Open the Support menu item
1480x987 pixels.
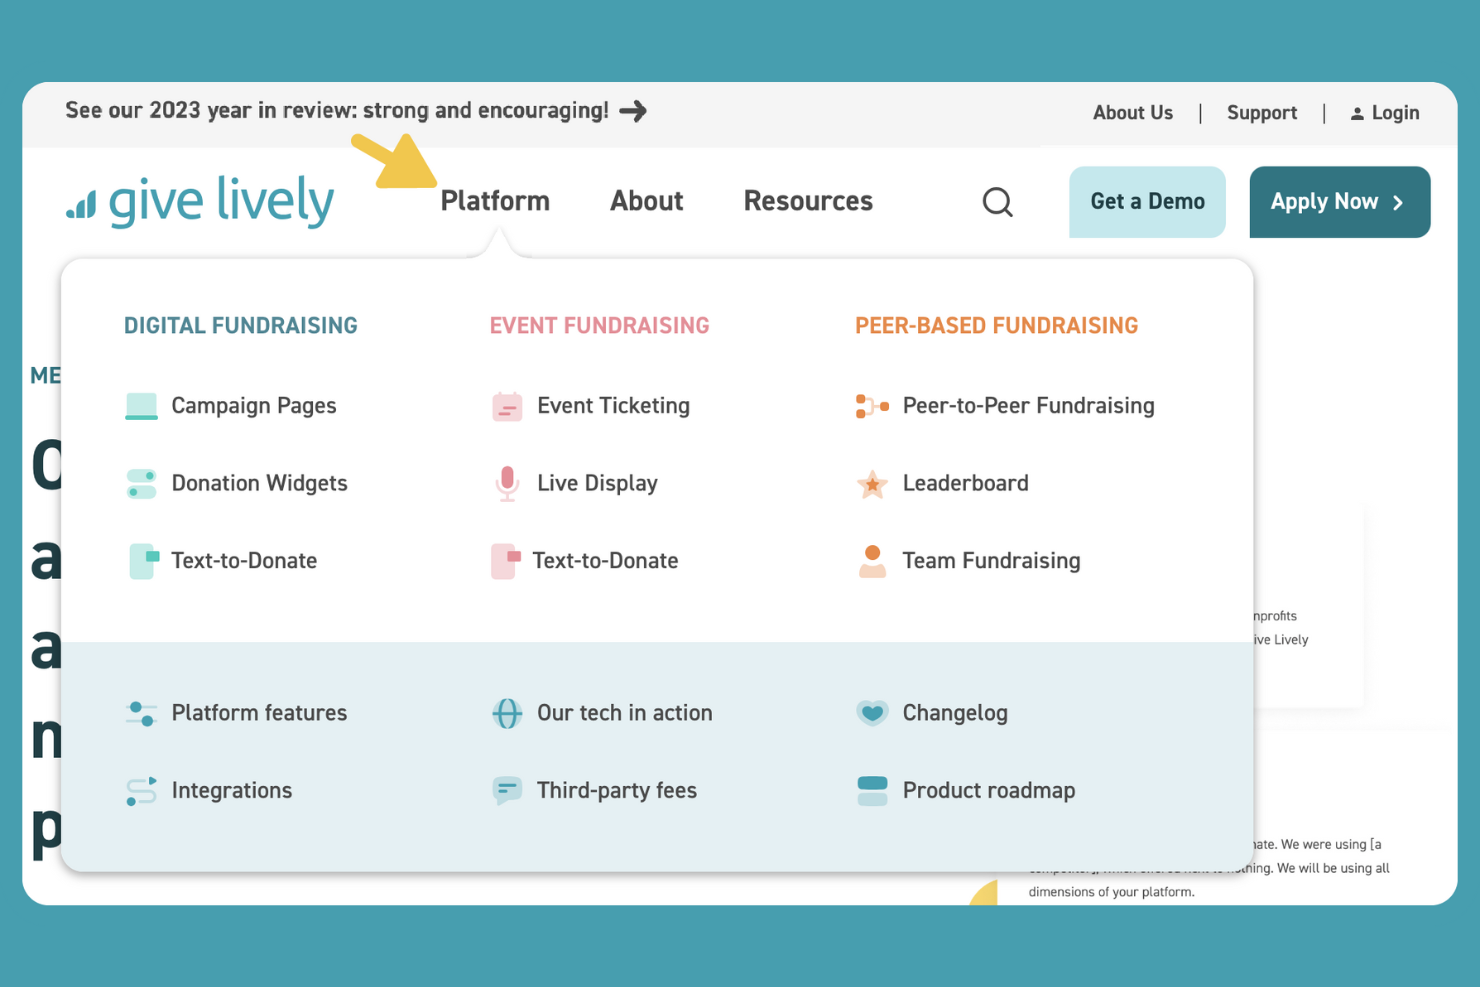pos(1261,112)
